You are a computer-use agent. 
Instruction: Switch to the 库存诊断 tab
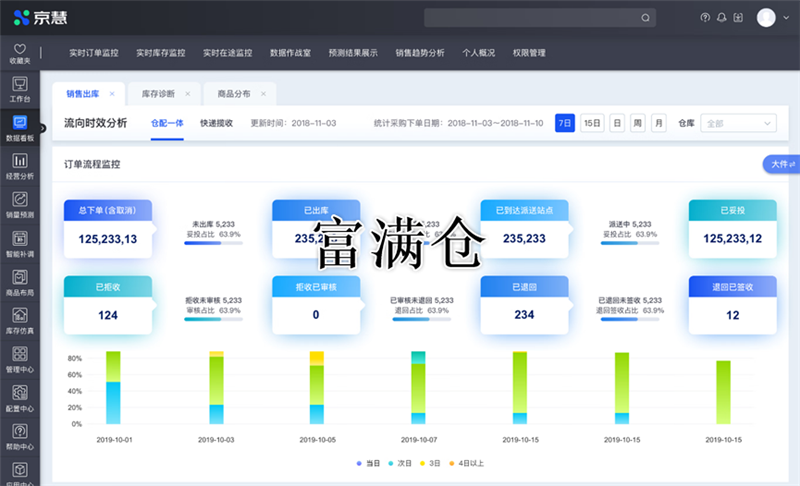click(x=158, y=94)
